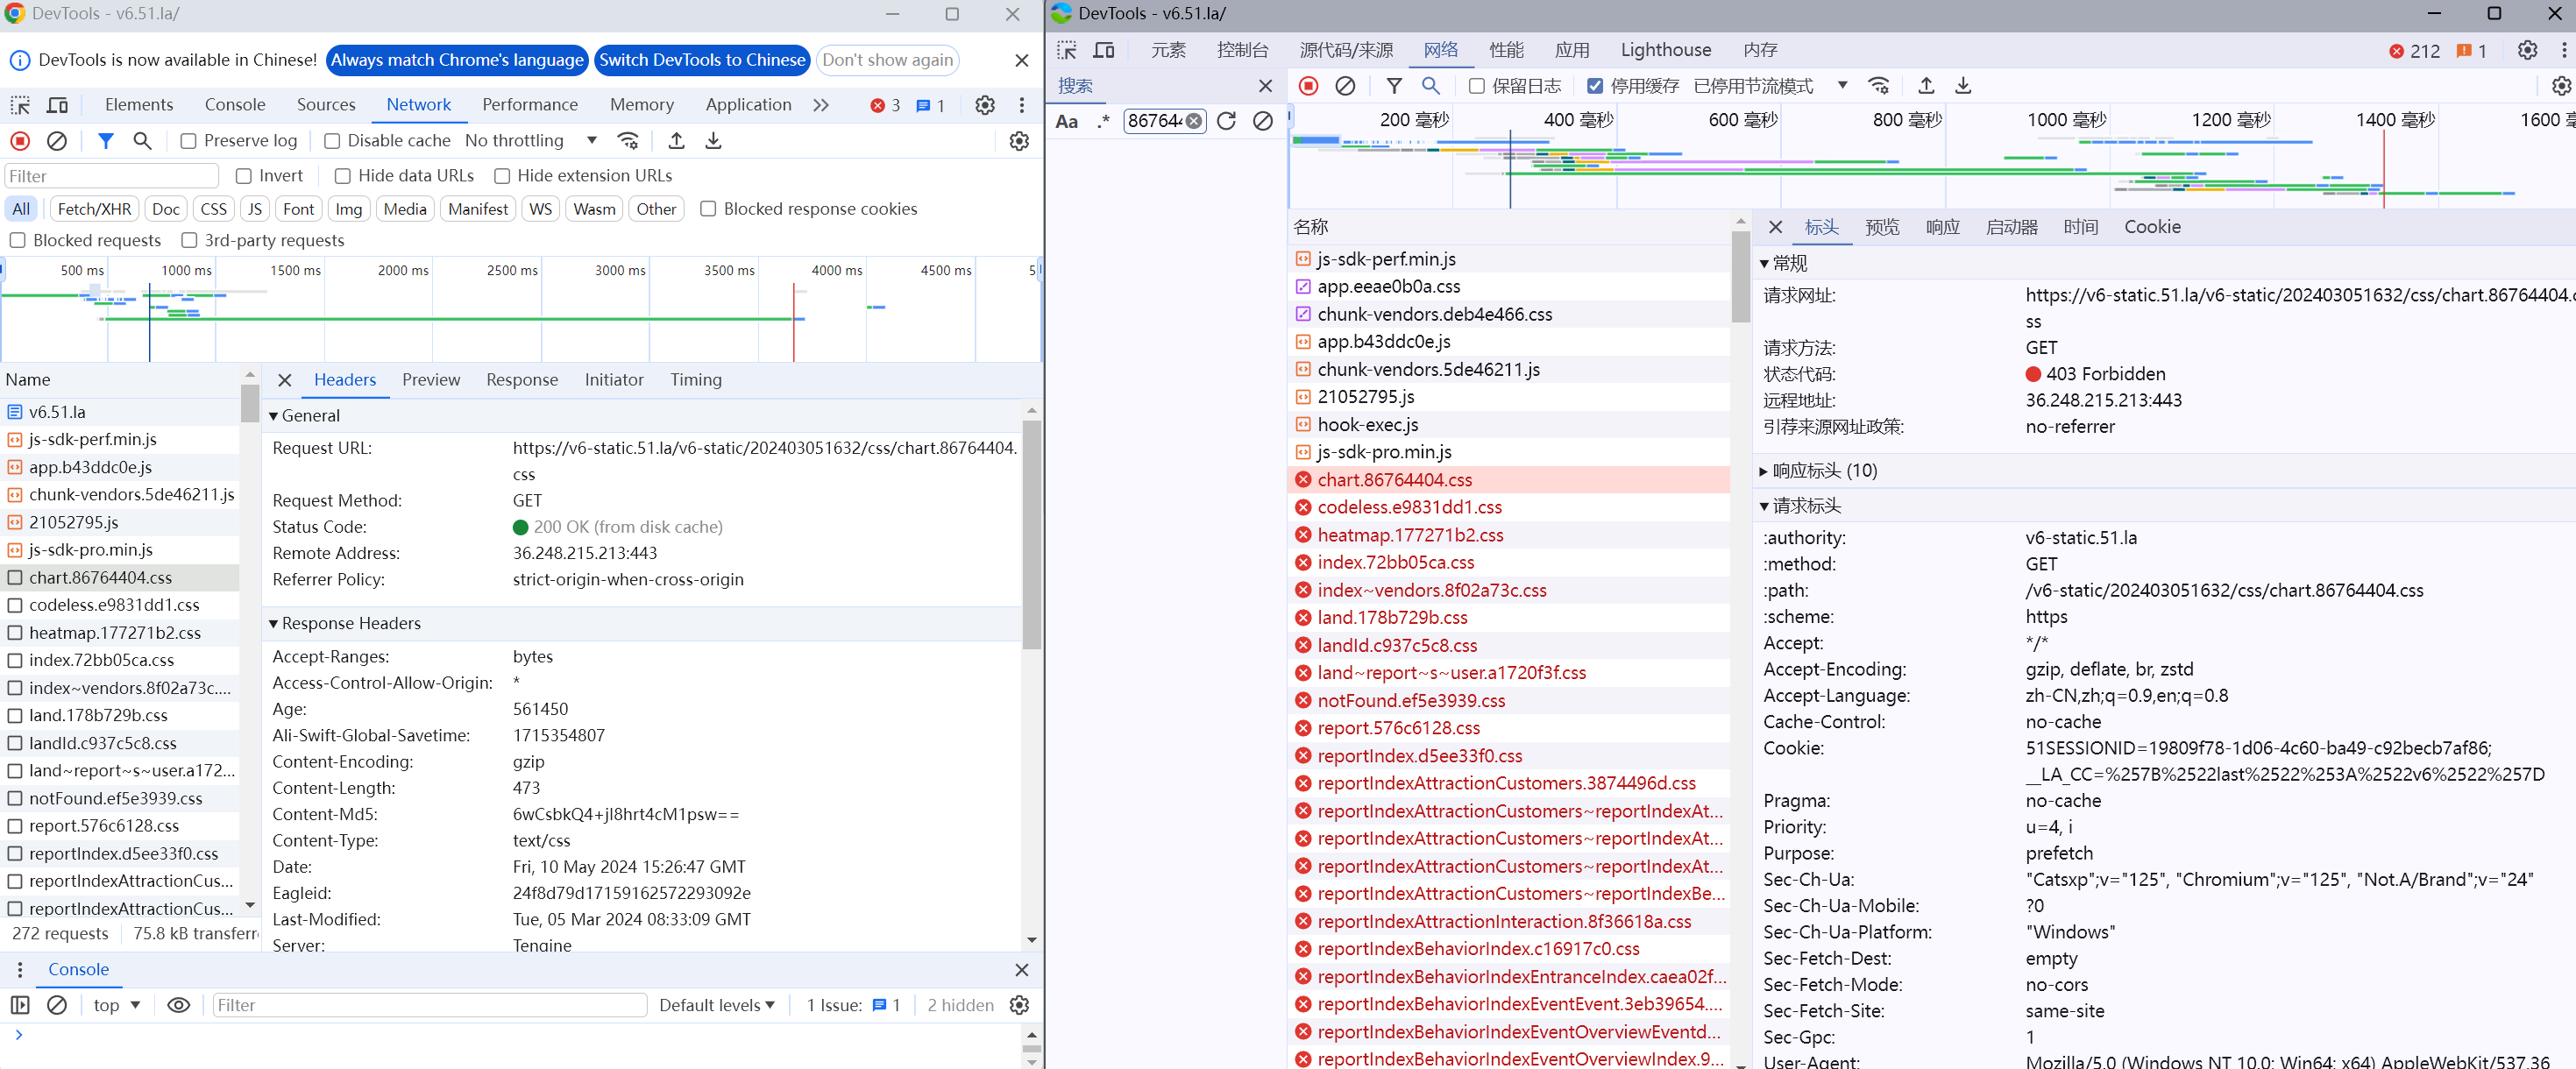The height and width of the screenshot is (1069, 2576).
Task: Click stop recording button in right Network toolbar
Action: (x=1308, y=86)
